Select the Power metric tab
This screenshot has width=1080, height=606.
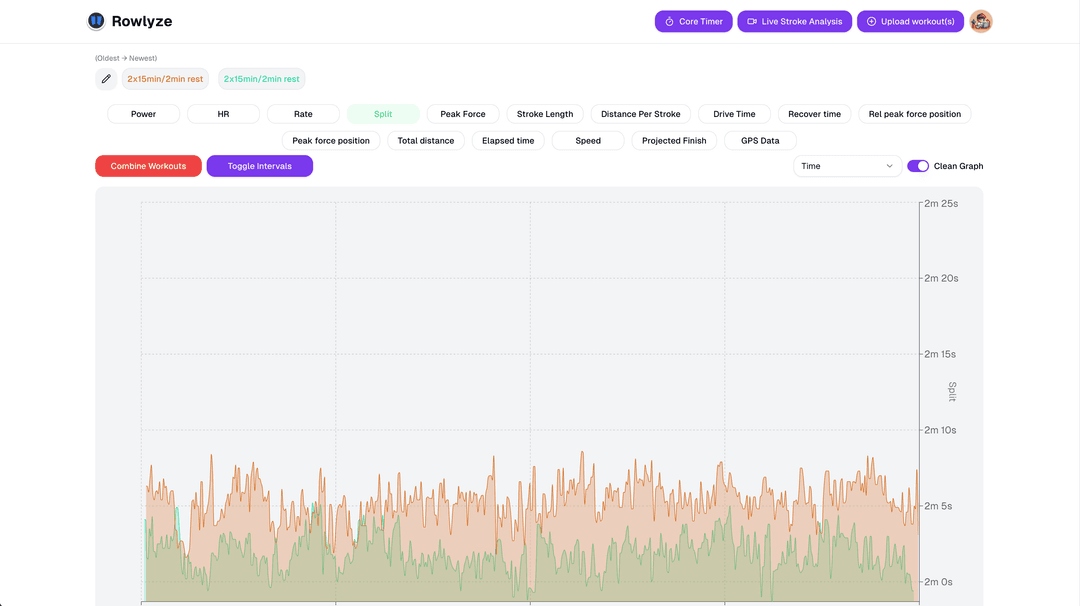pos(143,114)
